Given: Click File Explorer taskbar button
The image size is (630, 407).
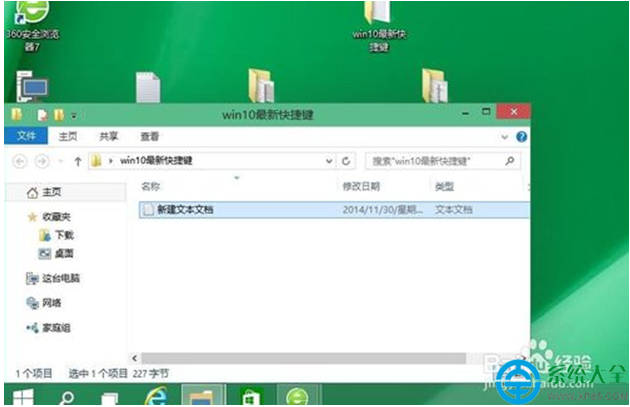Looking at the screenshot, I should coord(202,395).
